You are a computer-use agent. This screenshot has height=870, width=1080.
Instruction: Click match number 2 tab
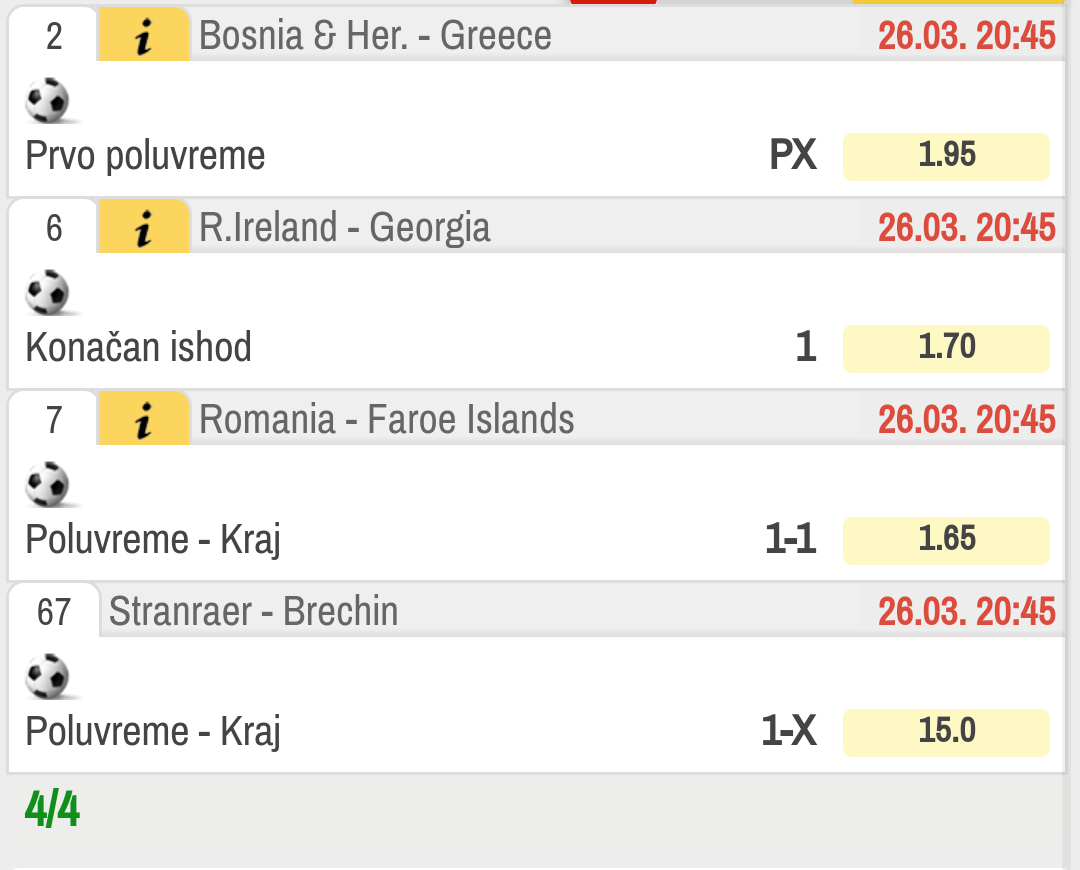(54, 35)
